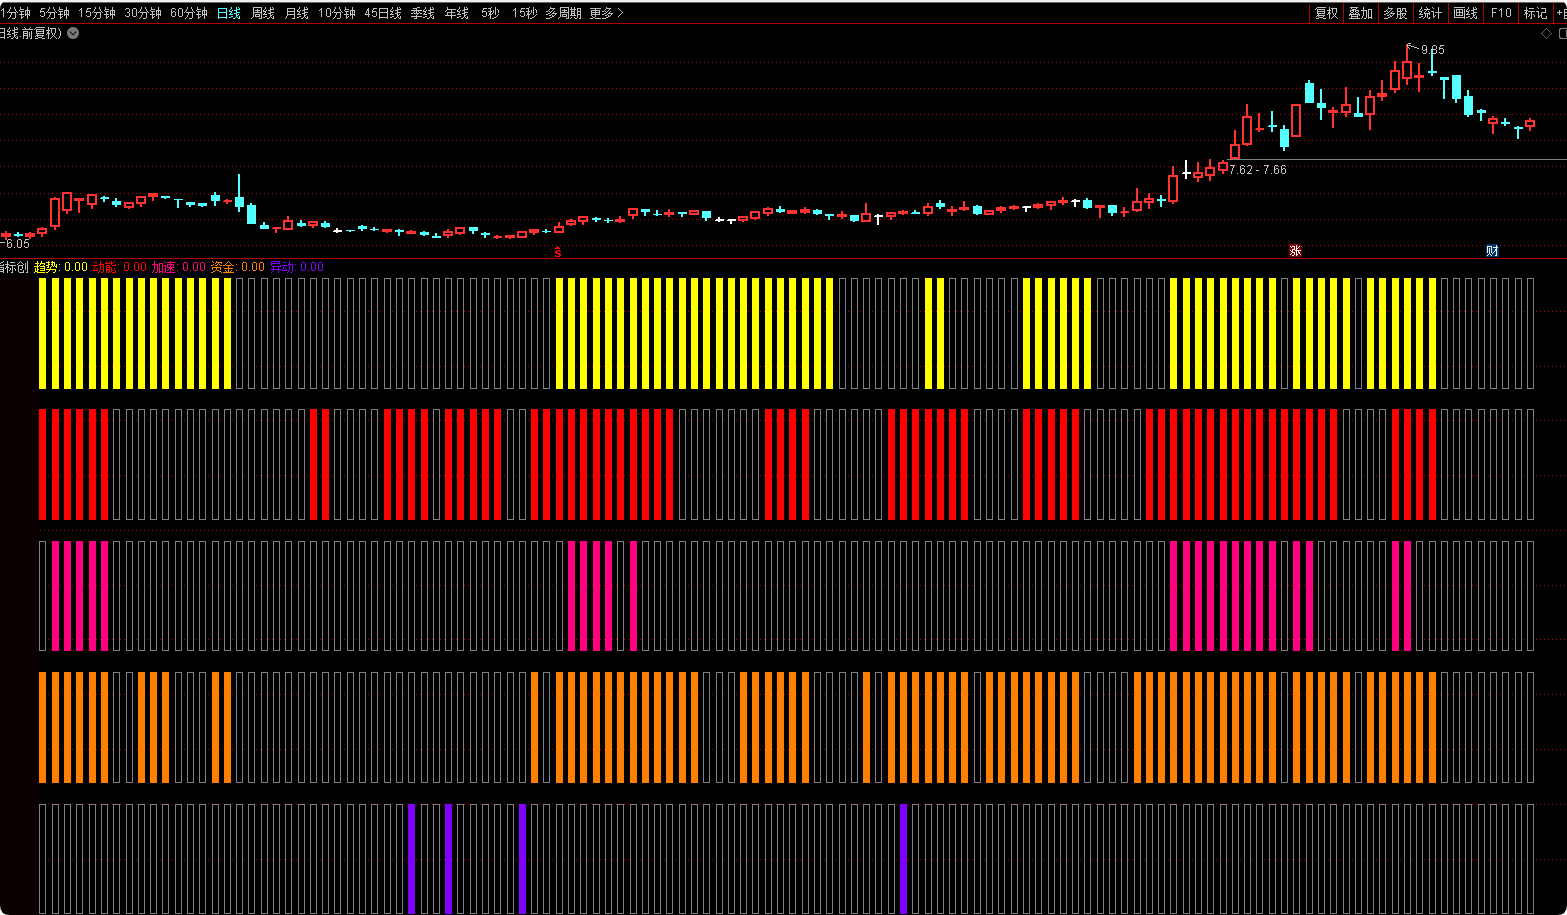Toggle 复权 price adjustment
This screenshot has height=915, width=1567.
tap(1326, 13)
